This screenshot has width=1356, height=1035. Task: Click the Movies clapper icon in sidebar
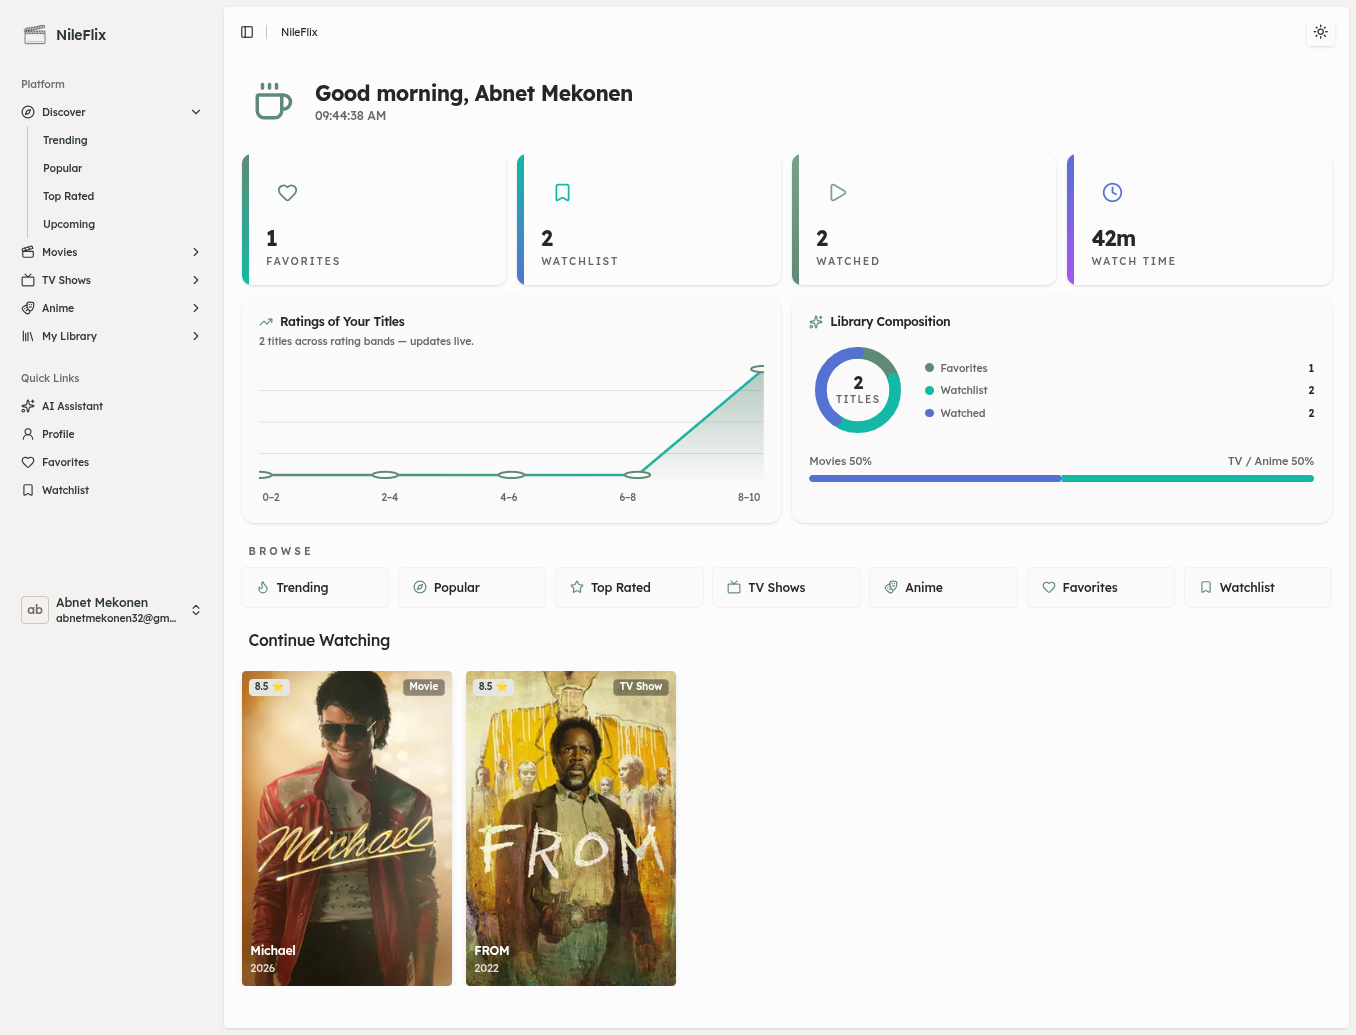click(28, 252)
